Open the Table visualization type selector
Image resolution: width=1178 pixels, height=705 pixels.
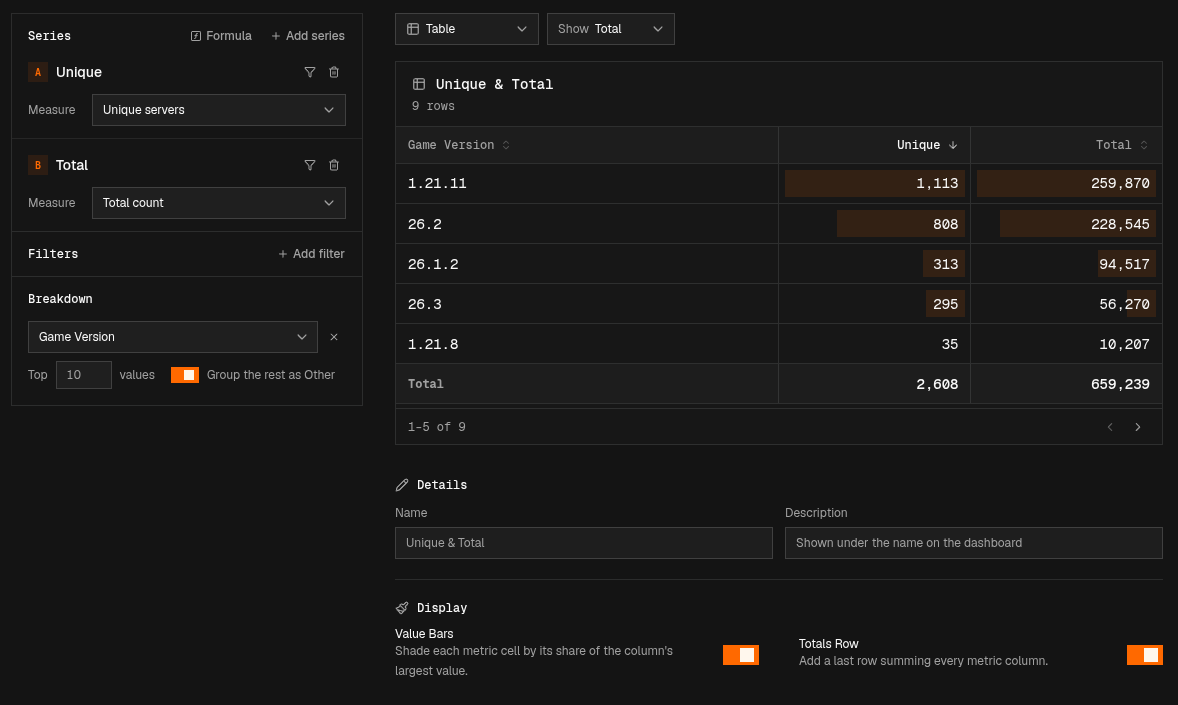click(x=467, y=29)
